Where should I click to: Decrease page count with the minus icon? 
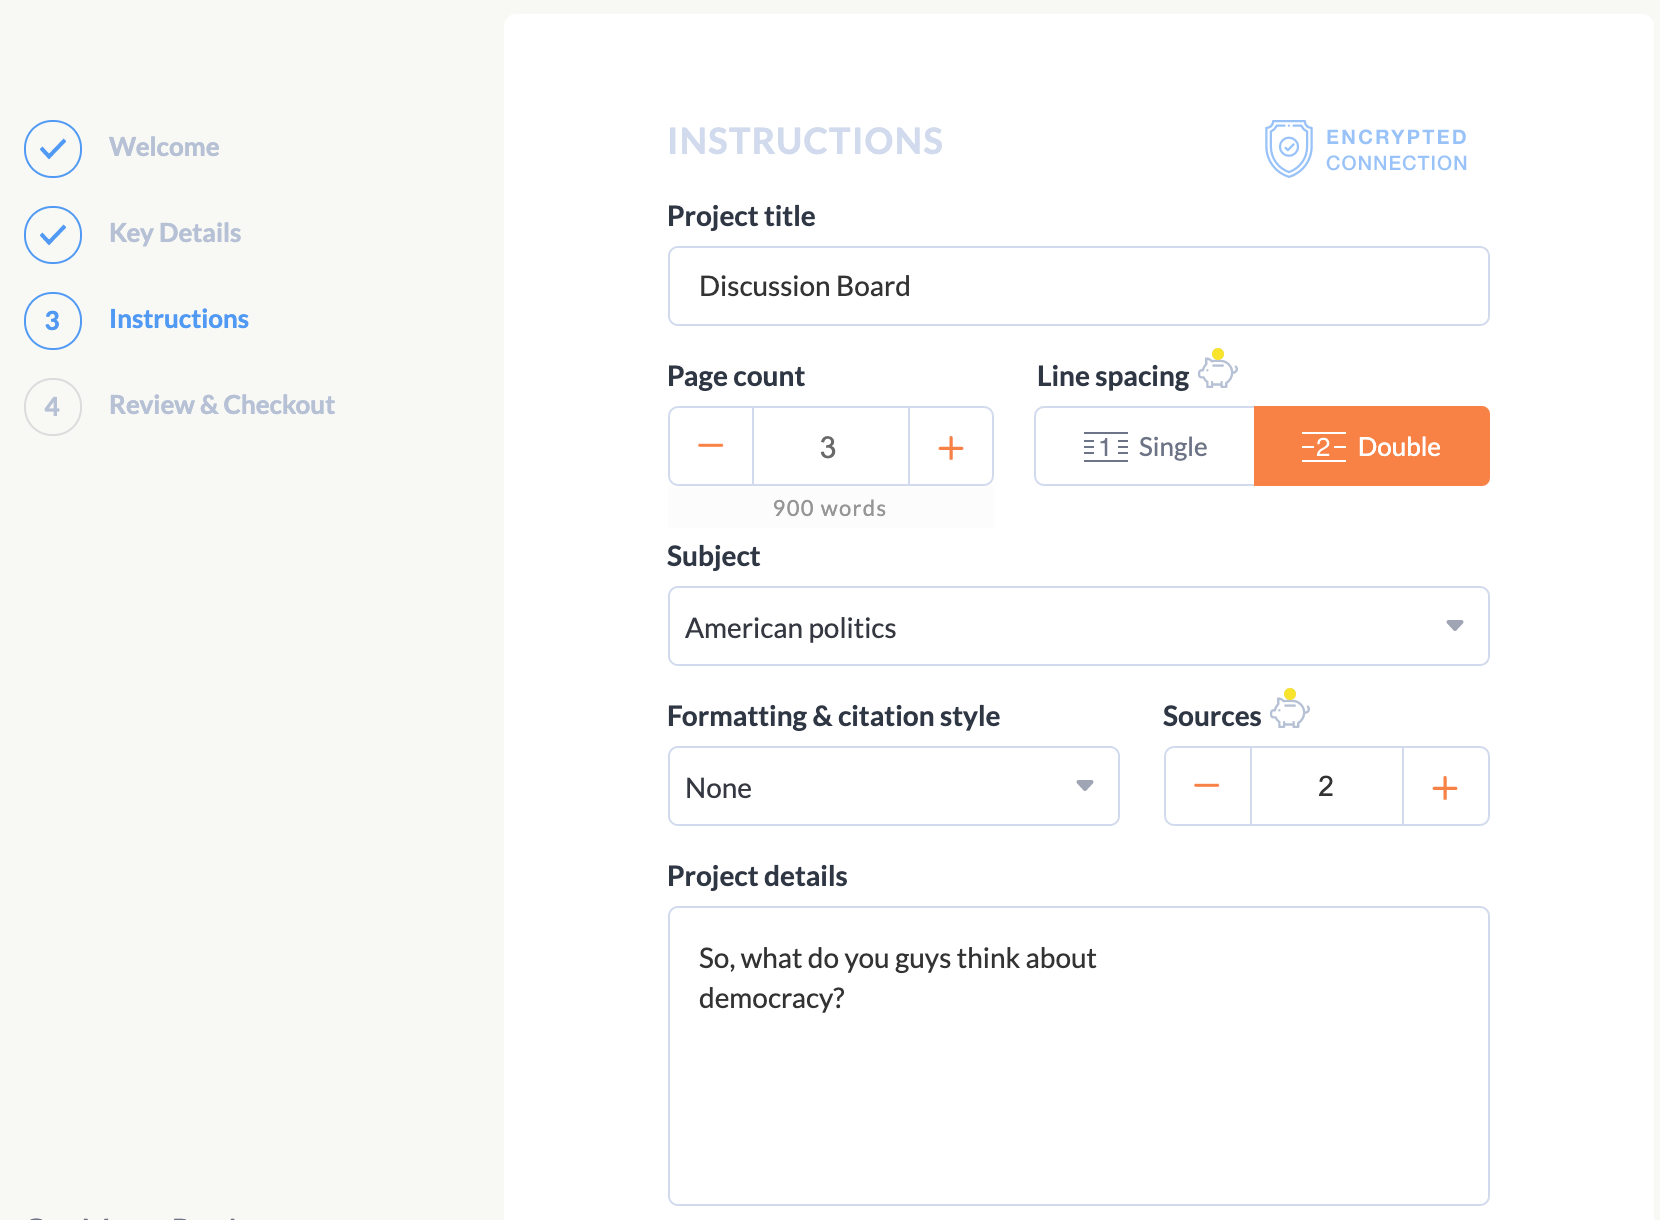pos(711,446)
